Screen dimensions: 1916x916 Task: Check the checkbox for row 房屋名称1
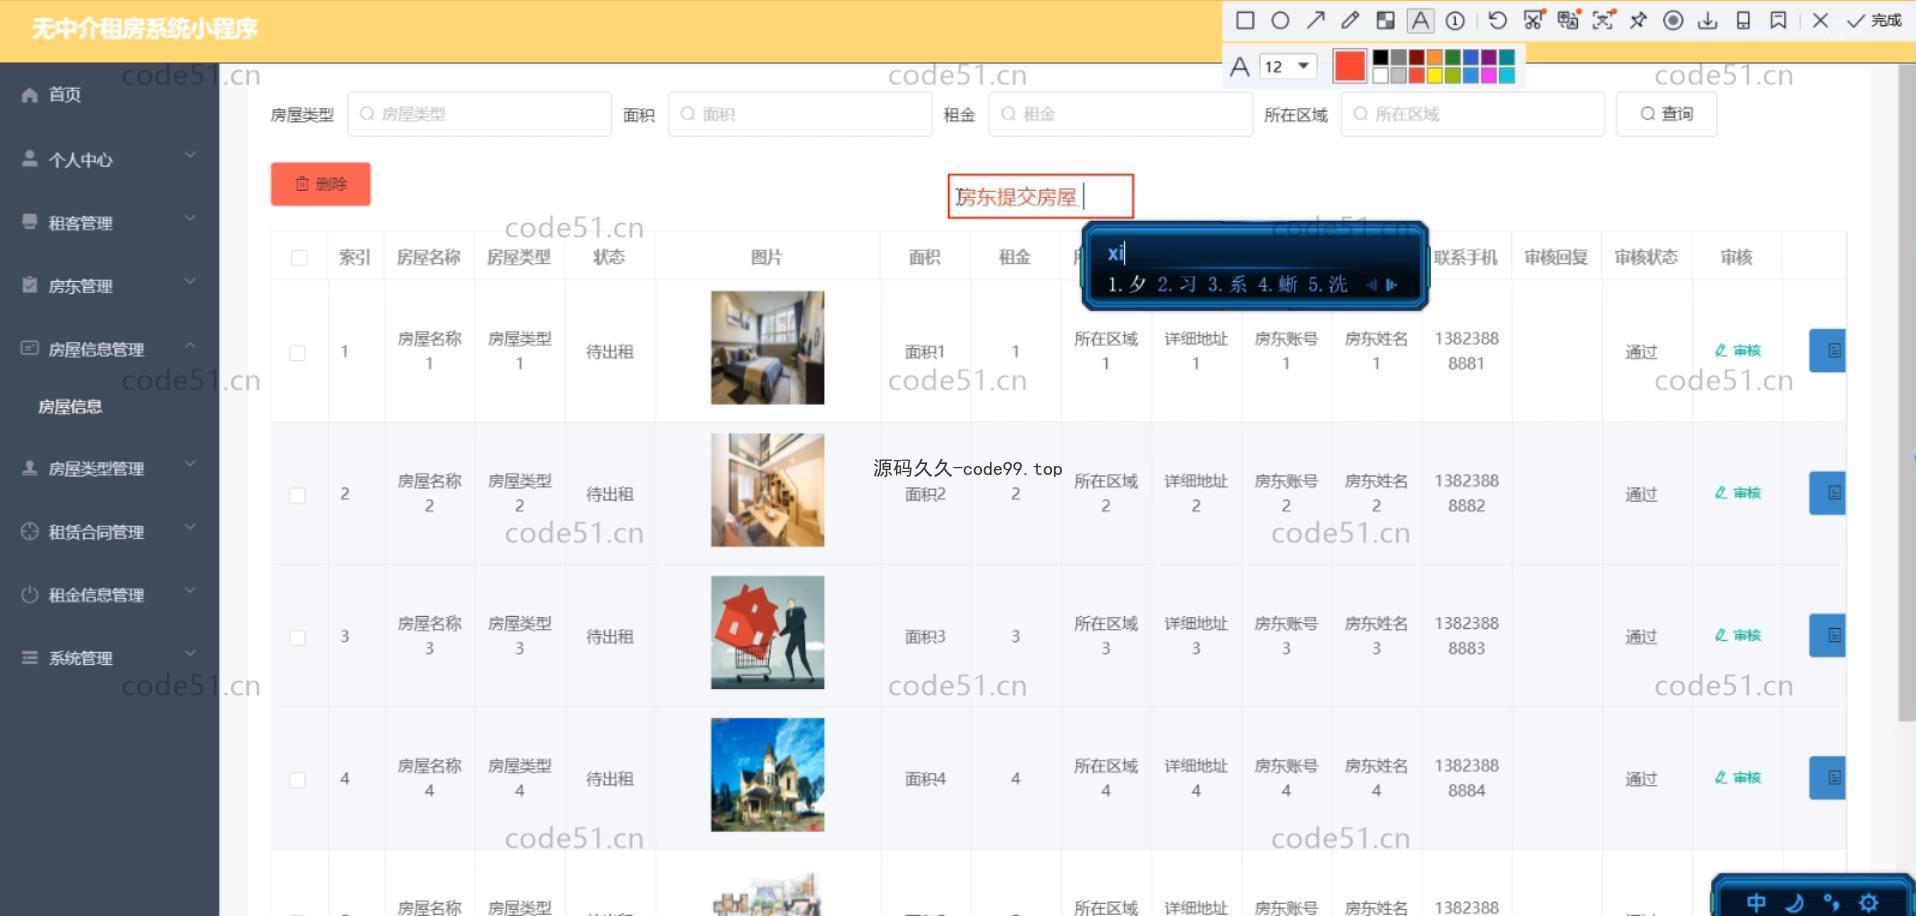pyautogui.click(x=297, y=353)
